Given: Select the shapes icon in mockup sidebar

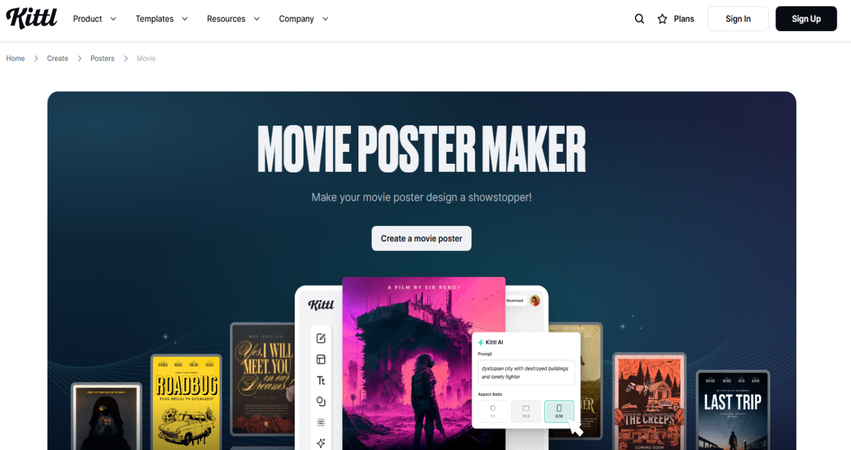Looking at the screenshot, I should [x=321, y=401].
